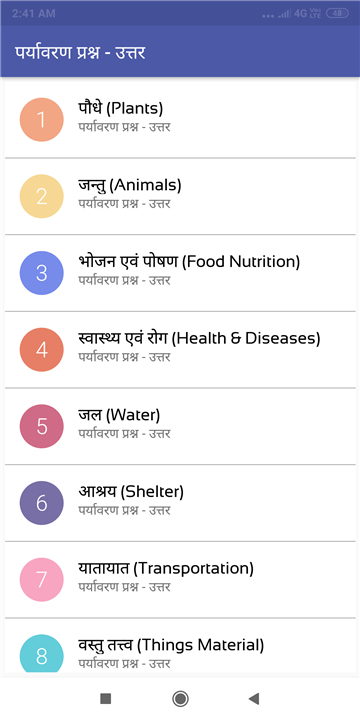Select Health & Diseases topic
Image resolution: width=360 pixels, height=720 pixels.
(180, 349)
